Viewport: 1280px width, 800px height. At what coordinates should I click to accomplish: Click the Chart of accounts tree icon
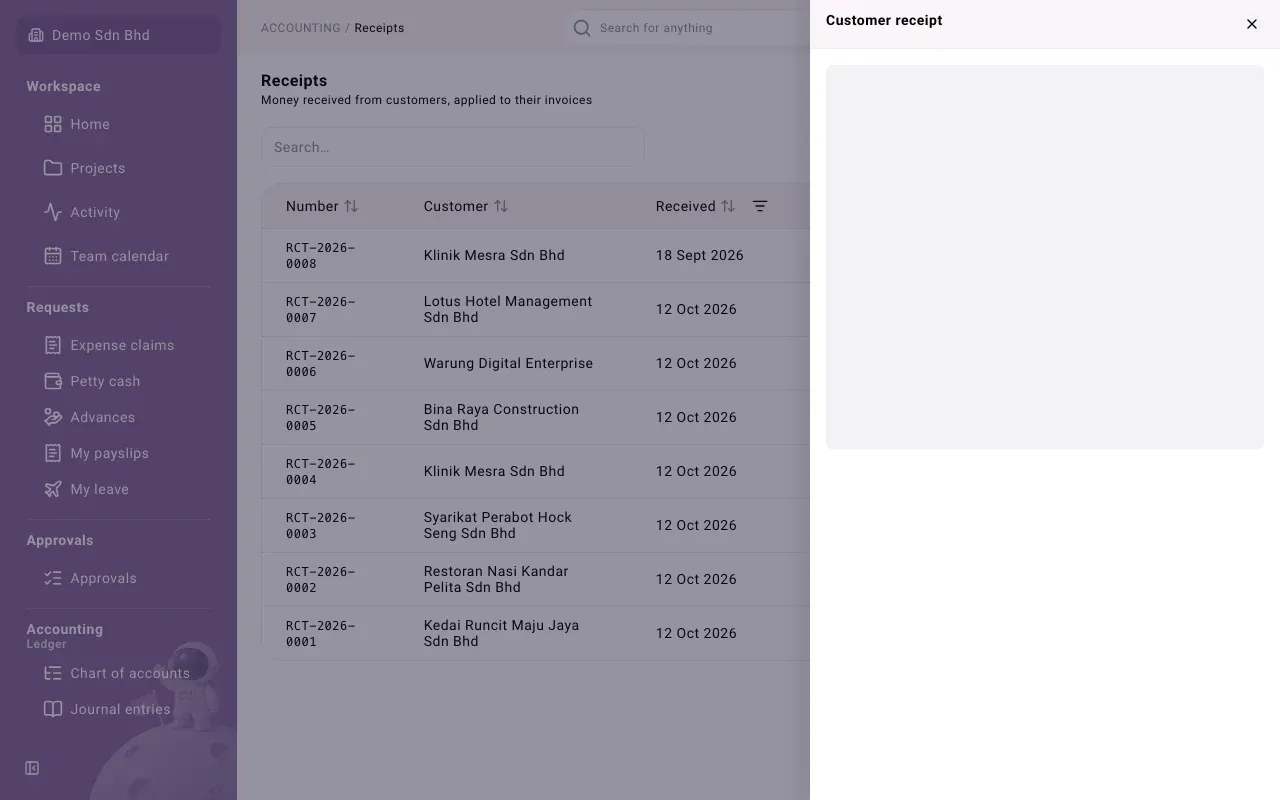[x=53, y=673]
